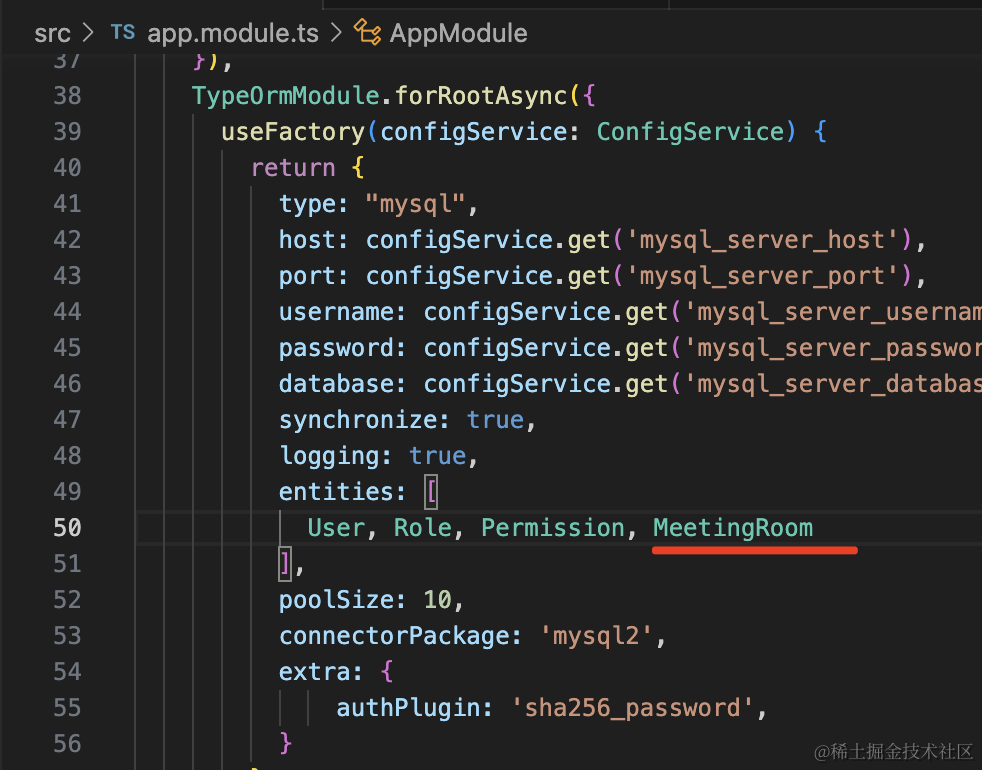The height and width of the screenshot is (770, 982).
Task: Click line number 38 in gutter
Action: click(x=67, y=95)
